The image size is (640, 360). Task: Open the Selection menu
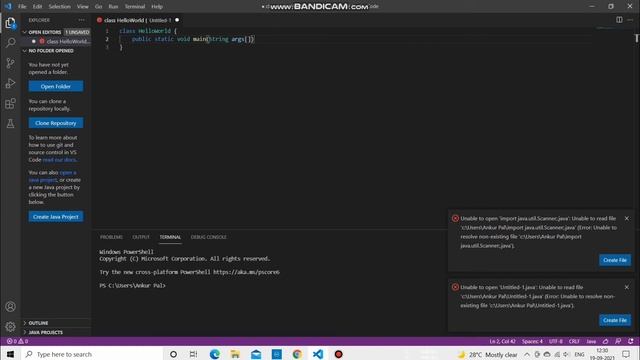pos(59,7)
